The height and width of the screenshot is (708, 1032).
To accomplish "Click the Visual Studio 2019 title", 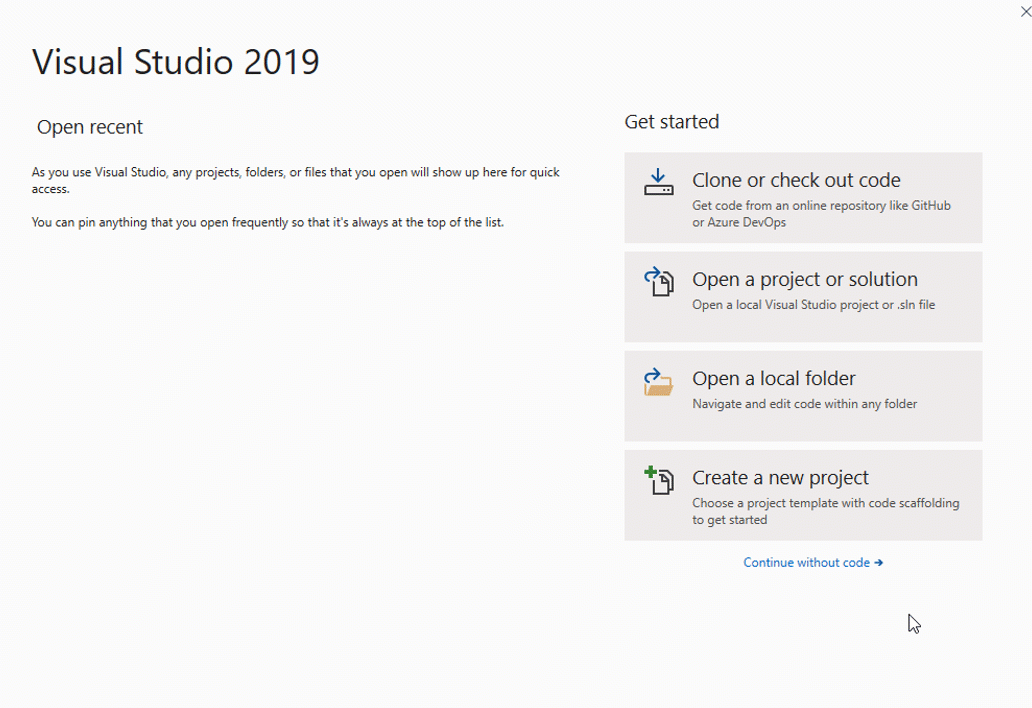I will 176,62.
